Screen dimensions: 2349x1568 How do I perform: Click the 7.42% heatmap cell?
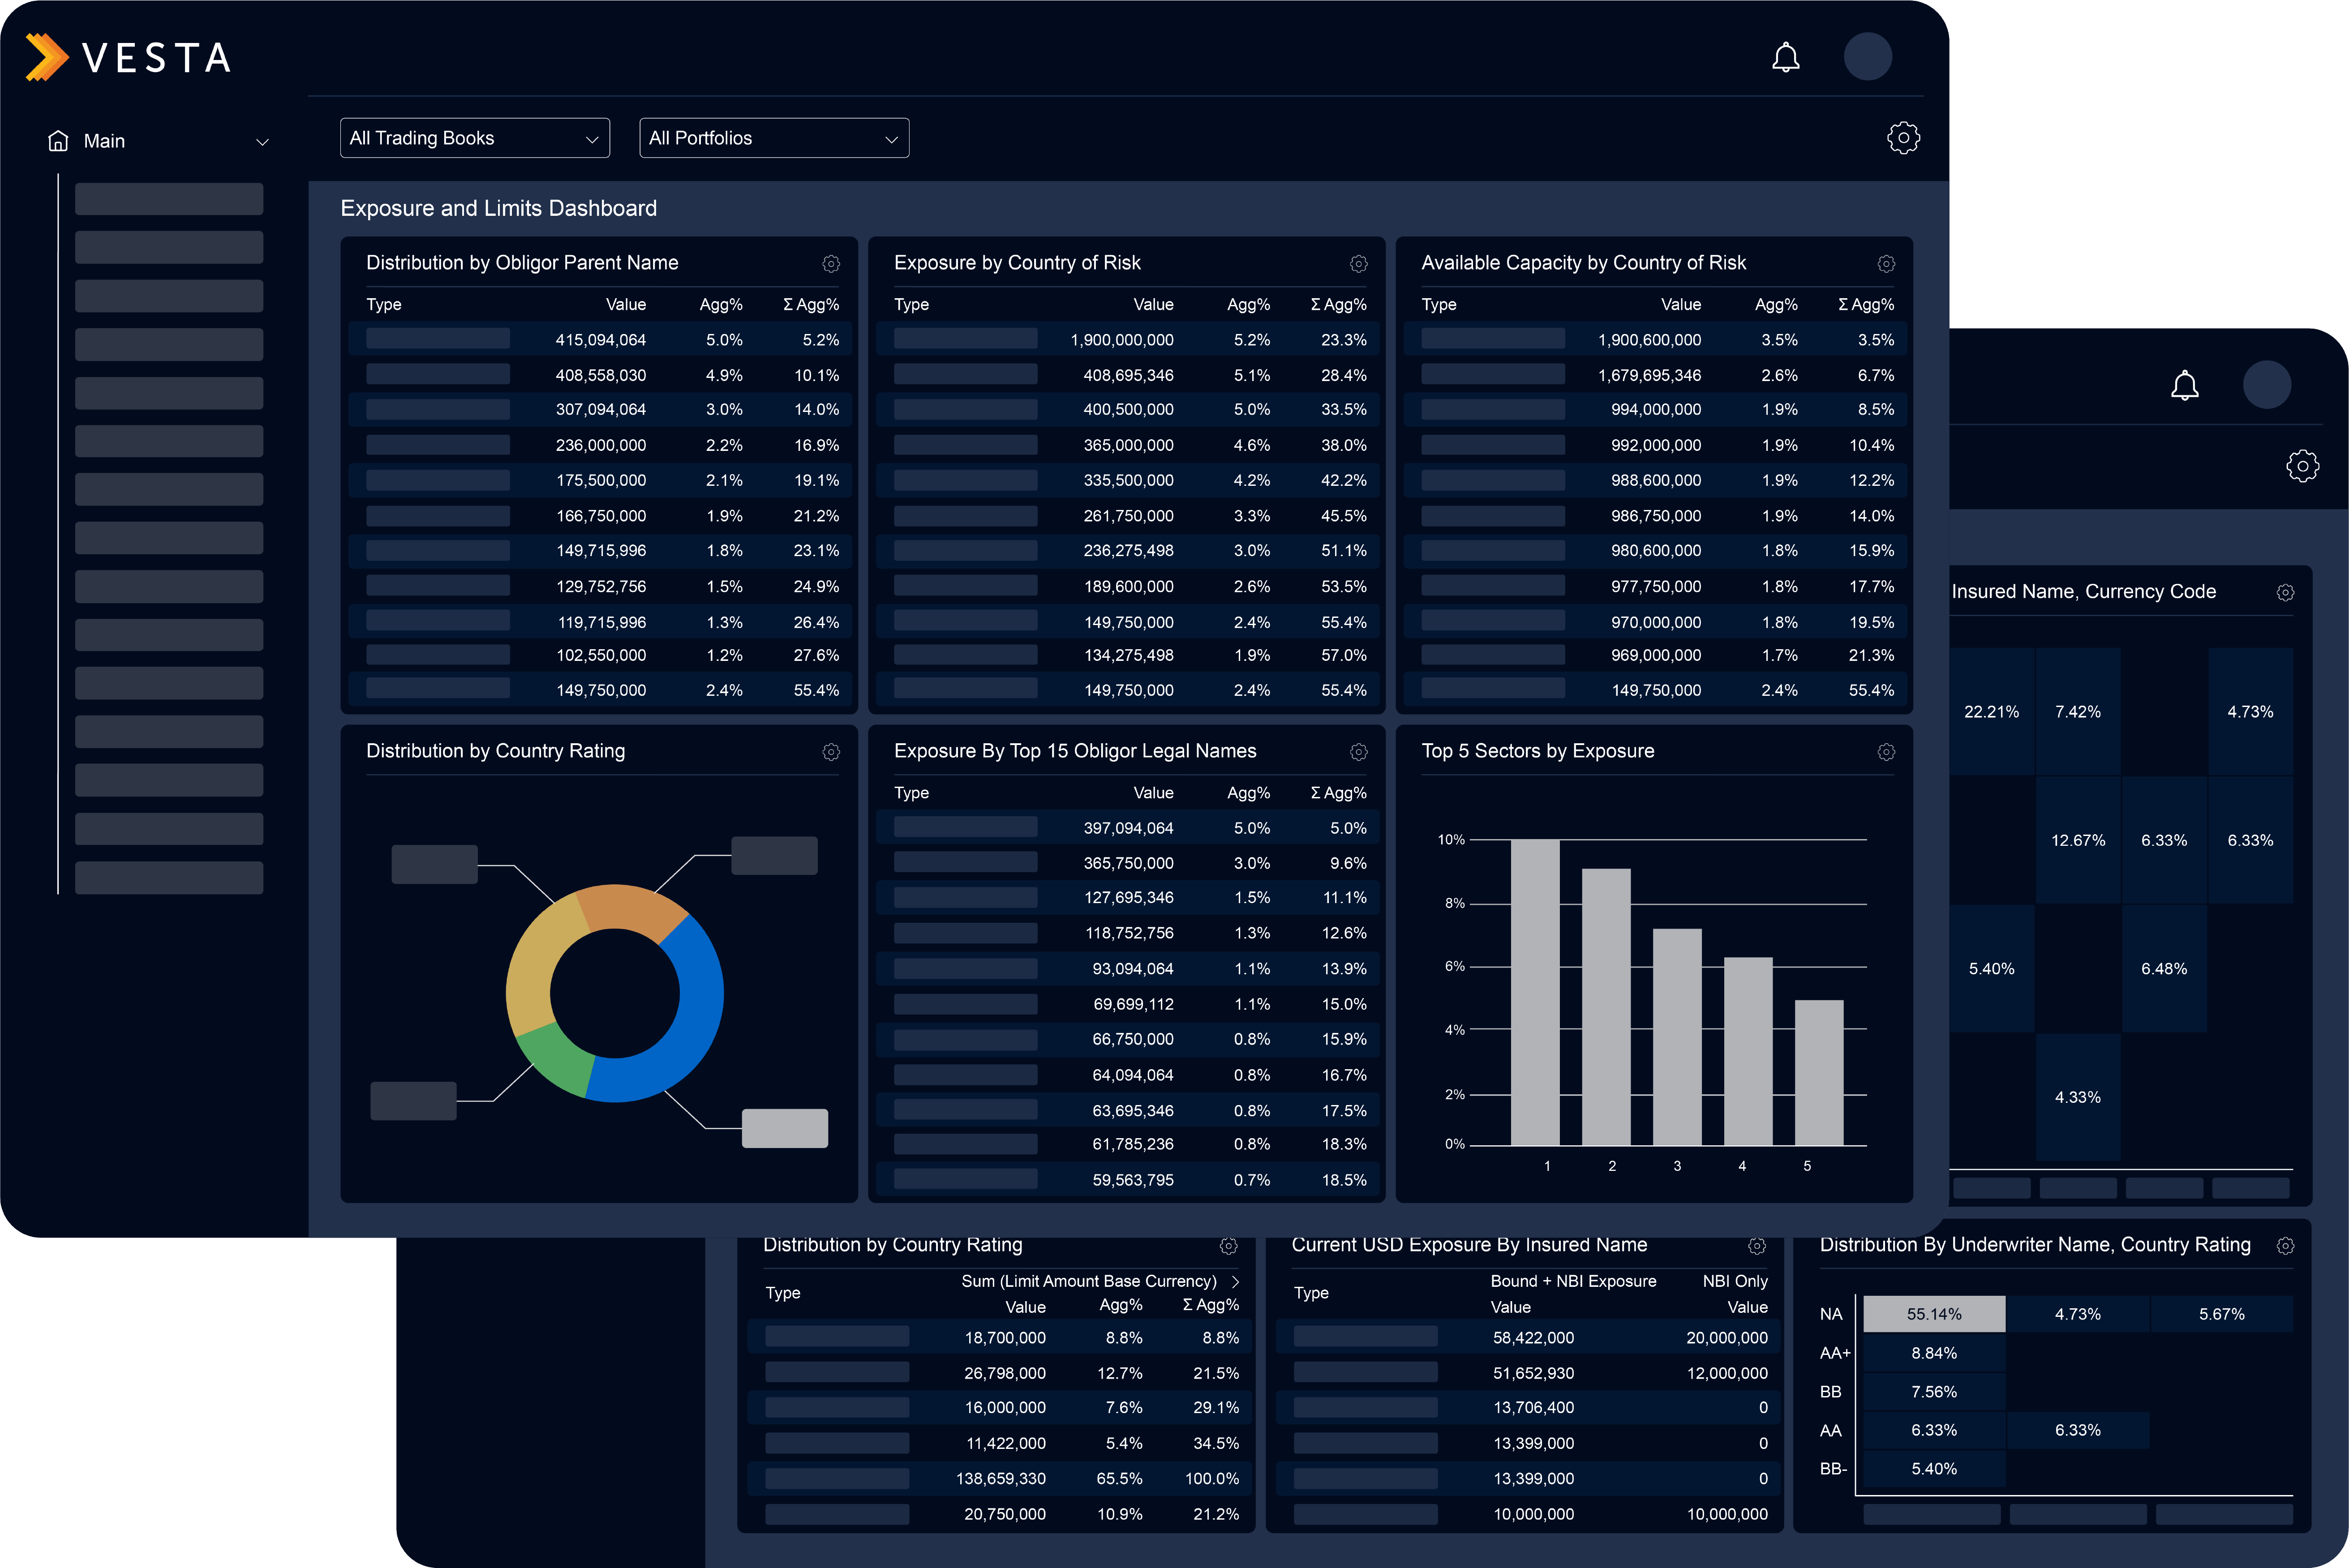(x=2078, y=712)
